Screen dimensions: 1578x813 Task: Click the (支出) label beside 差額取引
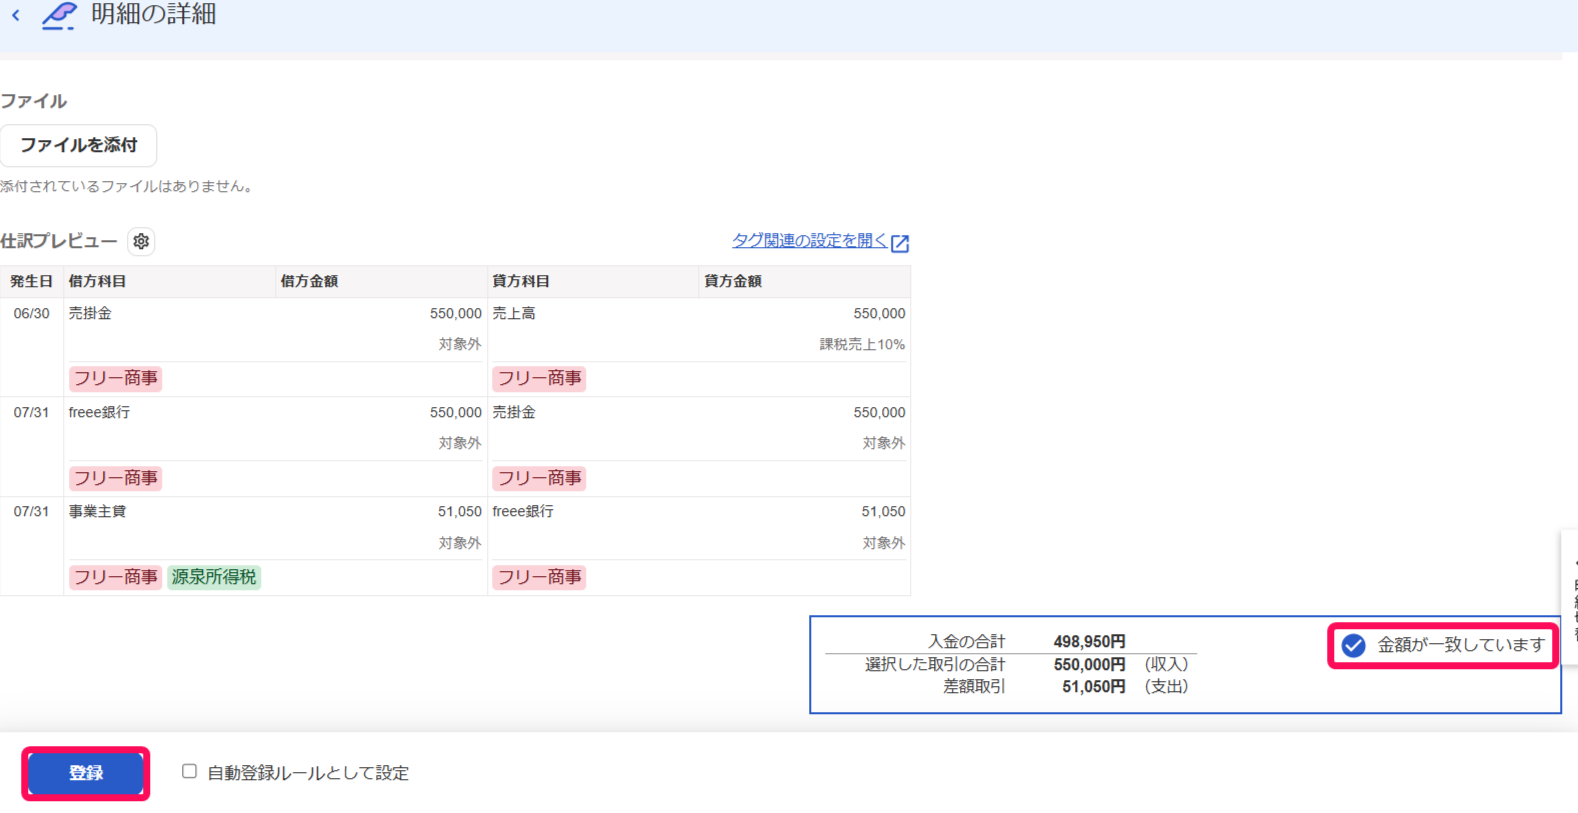pyautogui.click(x=1166, y=686)
